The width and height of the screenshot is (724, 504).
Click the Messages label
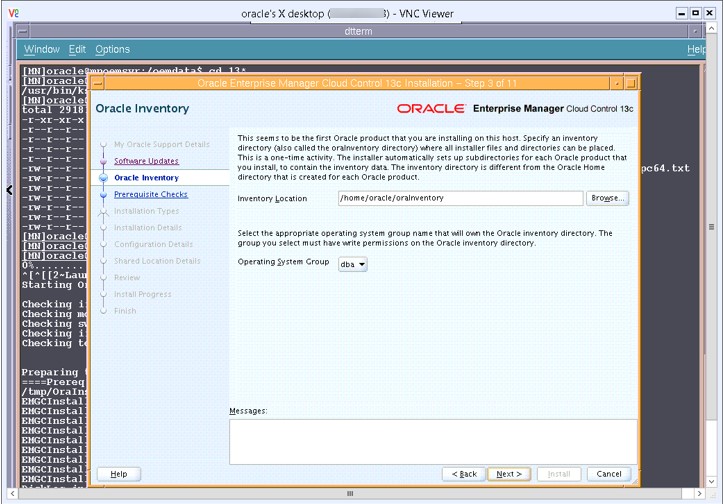pos(248,411)
